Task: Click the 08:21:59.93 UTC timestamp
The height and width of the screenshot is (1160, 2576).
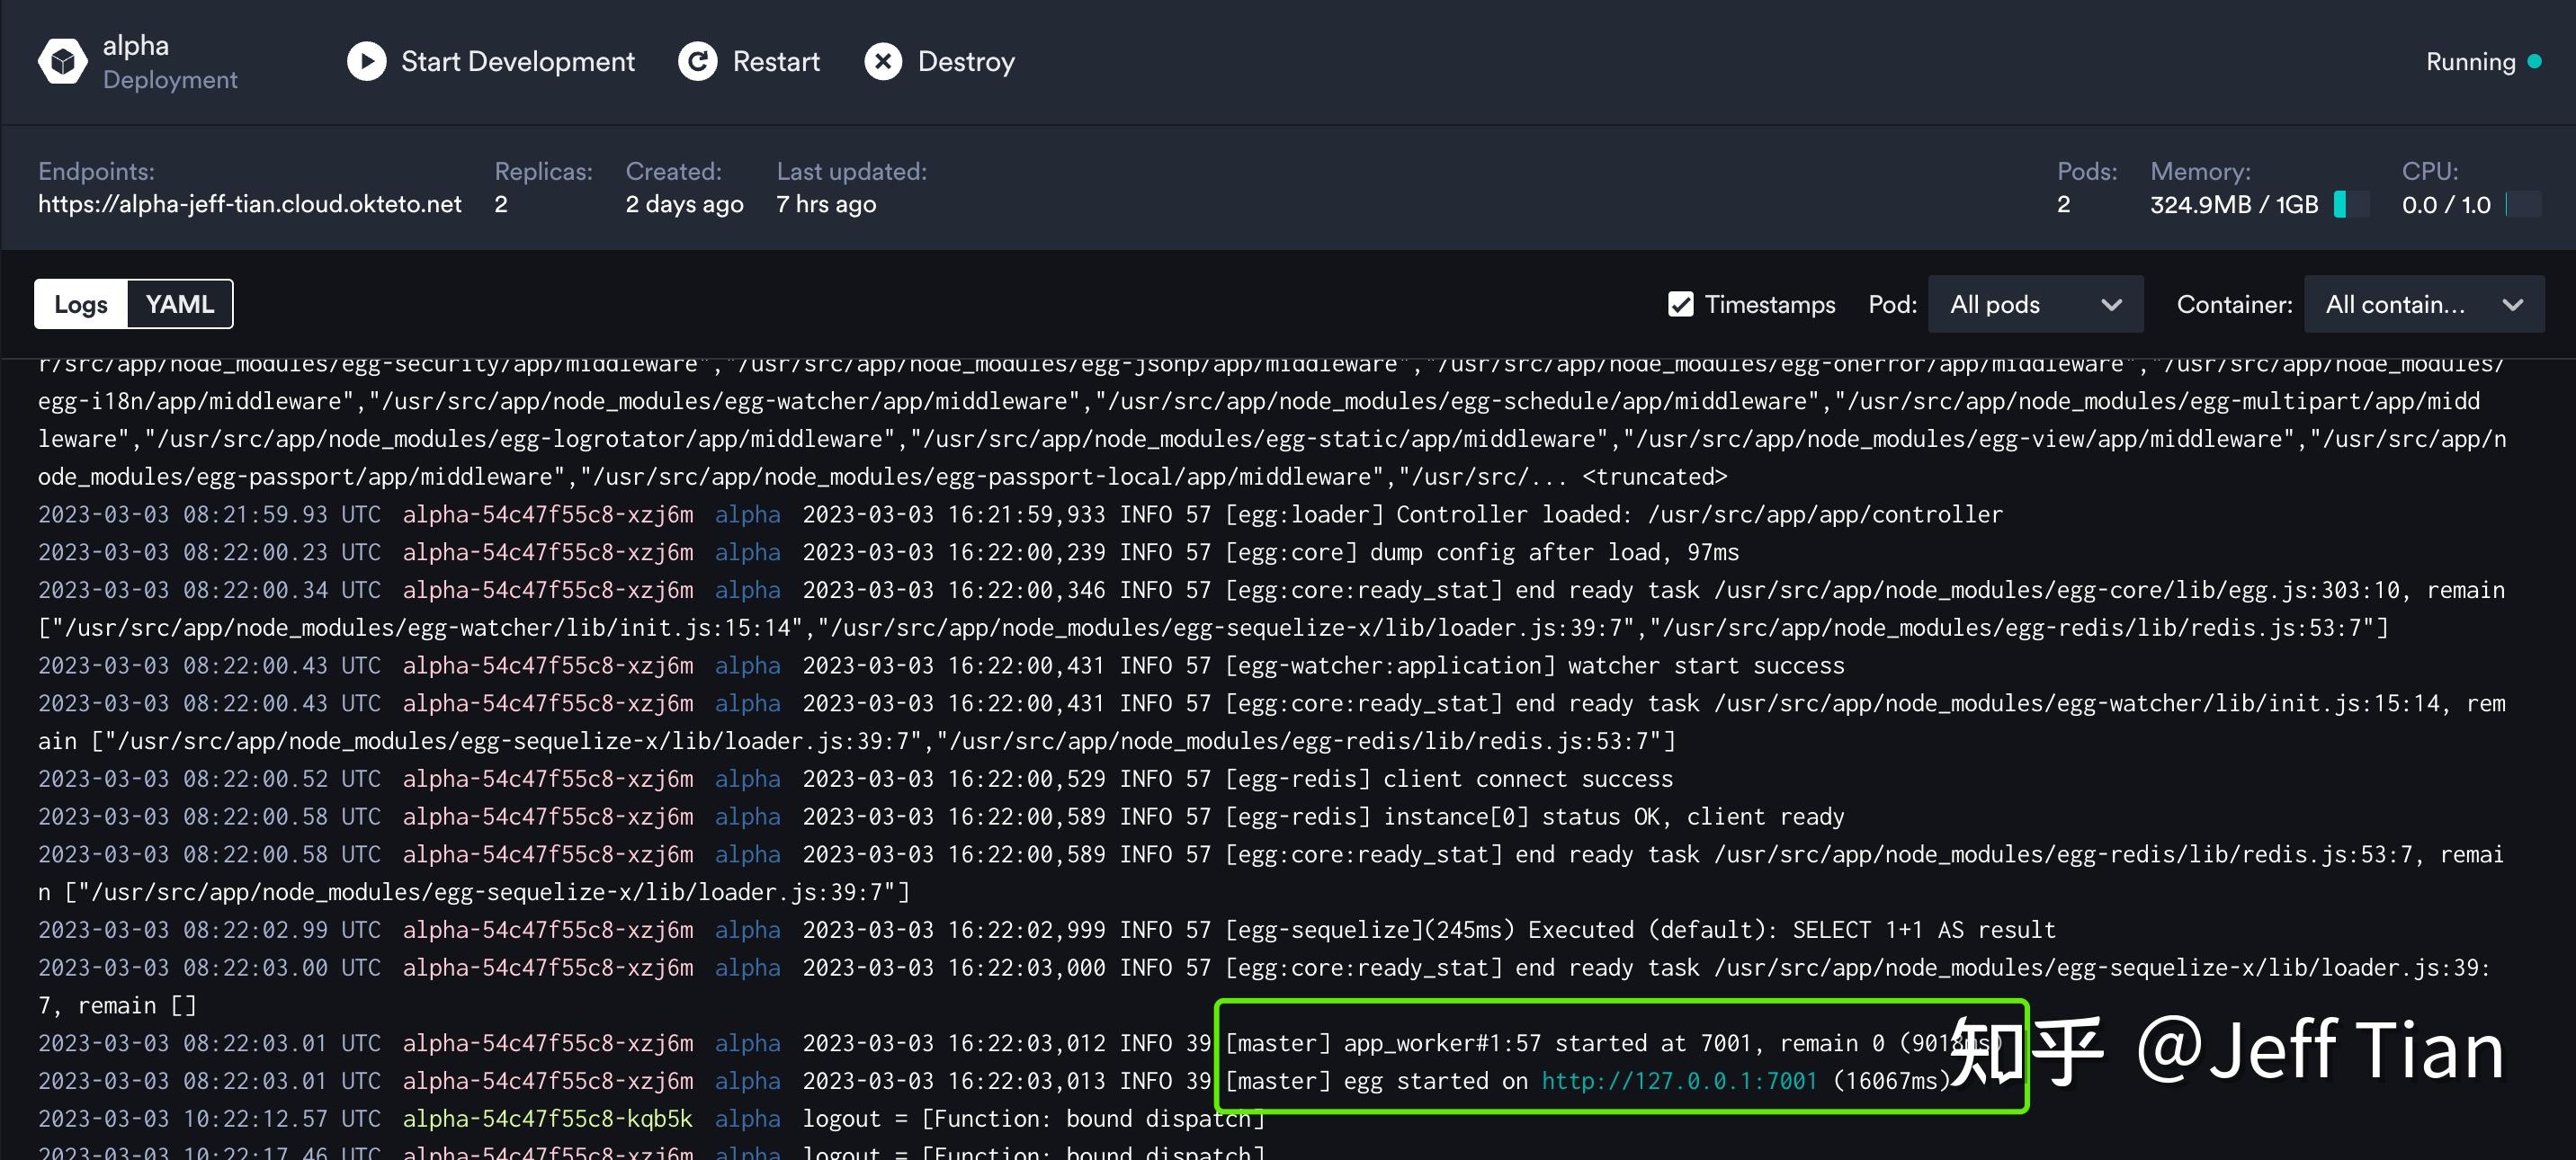Action: click(x=209, y=515)
